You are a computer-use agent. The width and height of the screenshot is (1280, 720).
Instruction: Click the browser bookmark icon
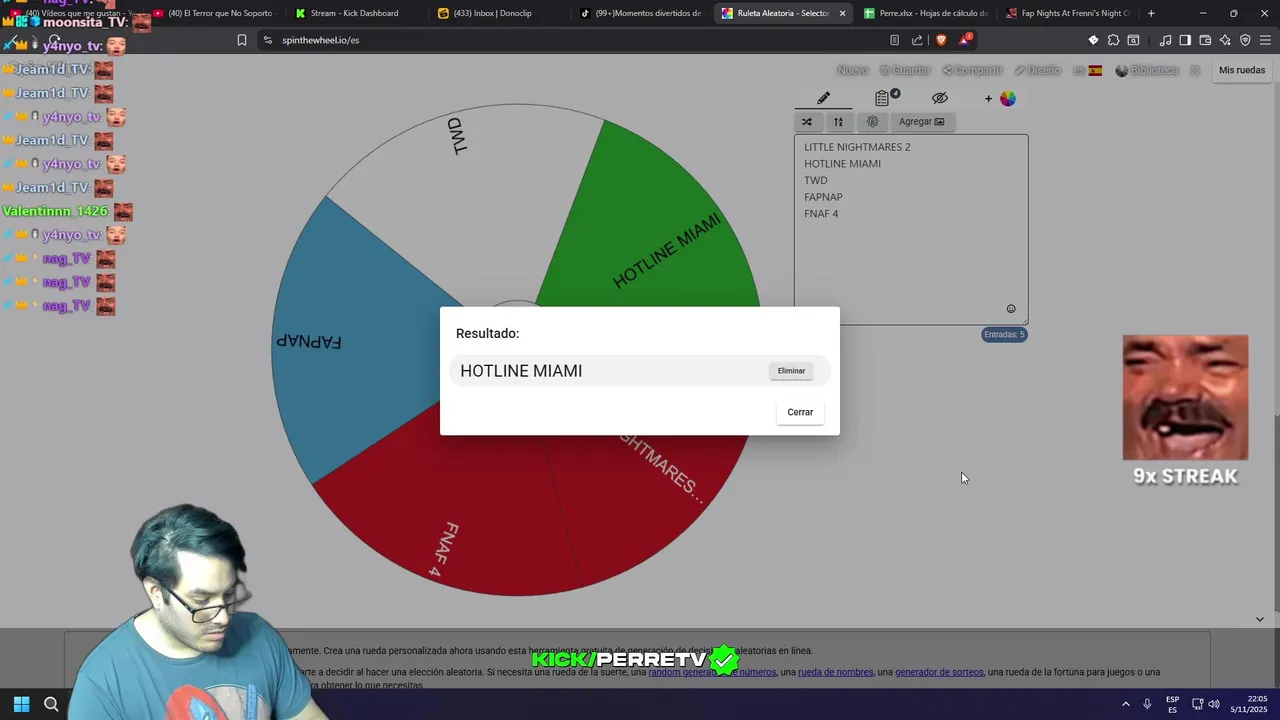242,40
